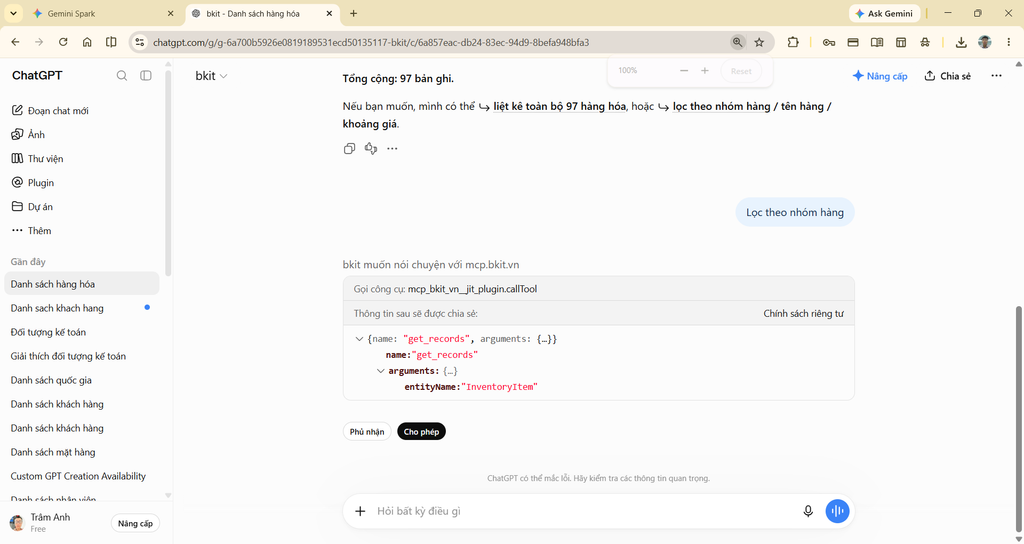Click the zoom Reset button
Screen dimensions: 1024x544
741,71
